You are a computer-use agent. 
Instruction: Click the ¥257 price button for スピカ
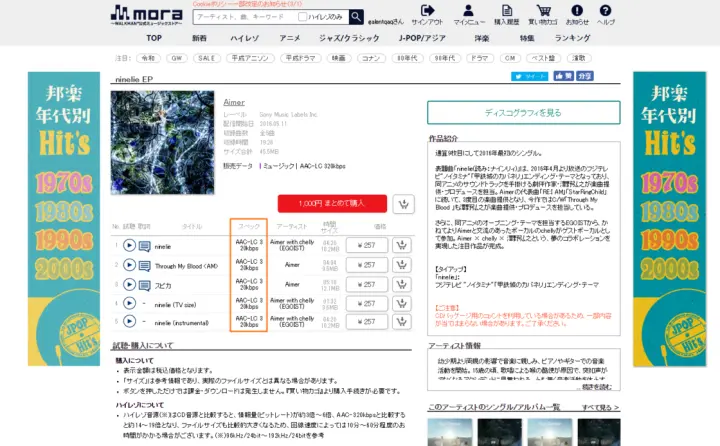(367, 284)
